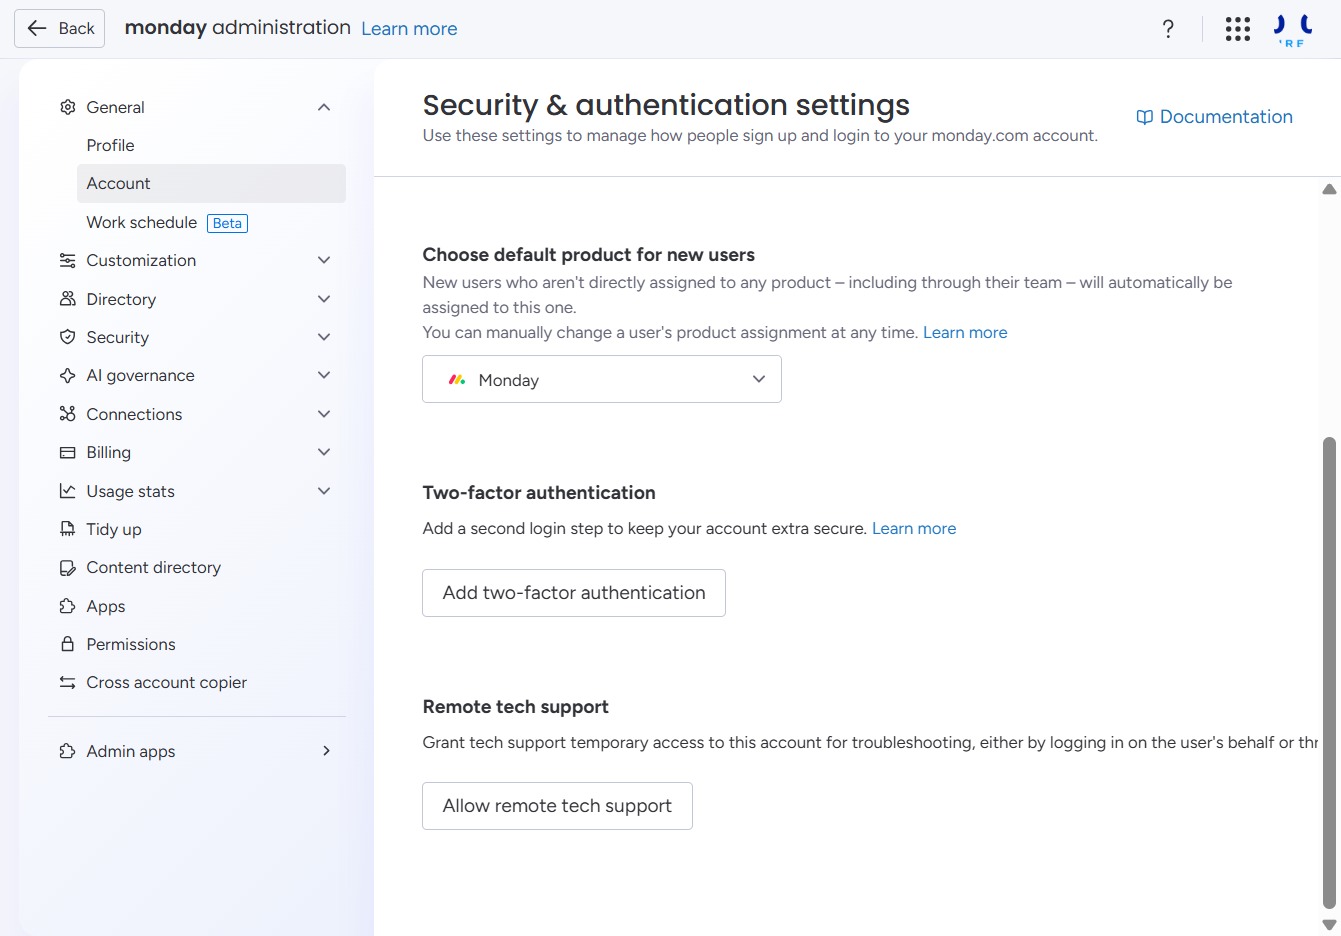Click Add two-factor authentication button
This screenshot has height=936, width=1341.
[x=574, y=593]
